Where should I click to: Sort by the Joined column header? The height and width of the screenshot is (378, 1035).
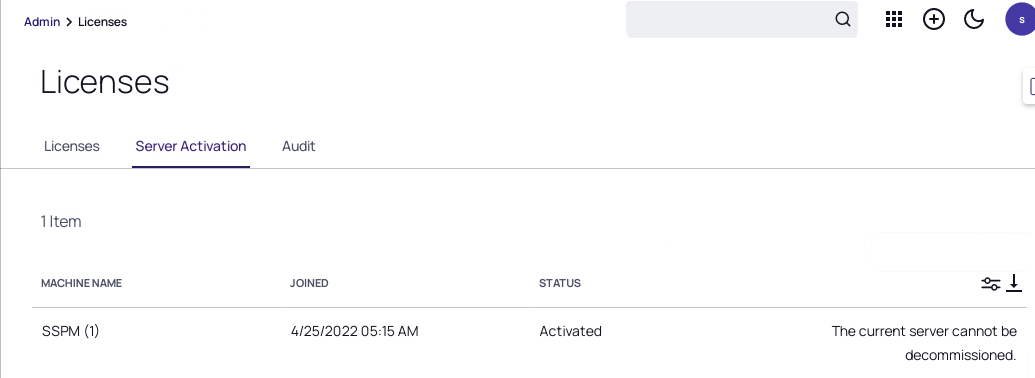(309, 283)
